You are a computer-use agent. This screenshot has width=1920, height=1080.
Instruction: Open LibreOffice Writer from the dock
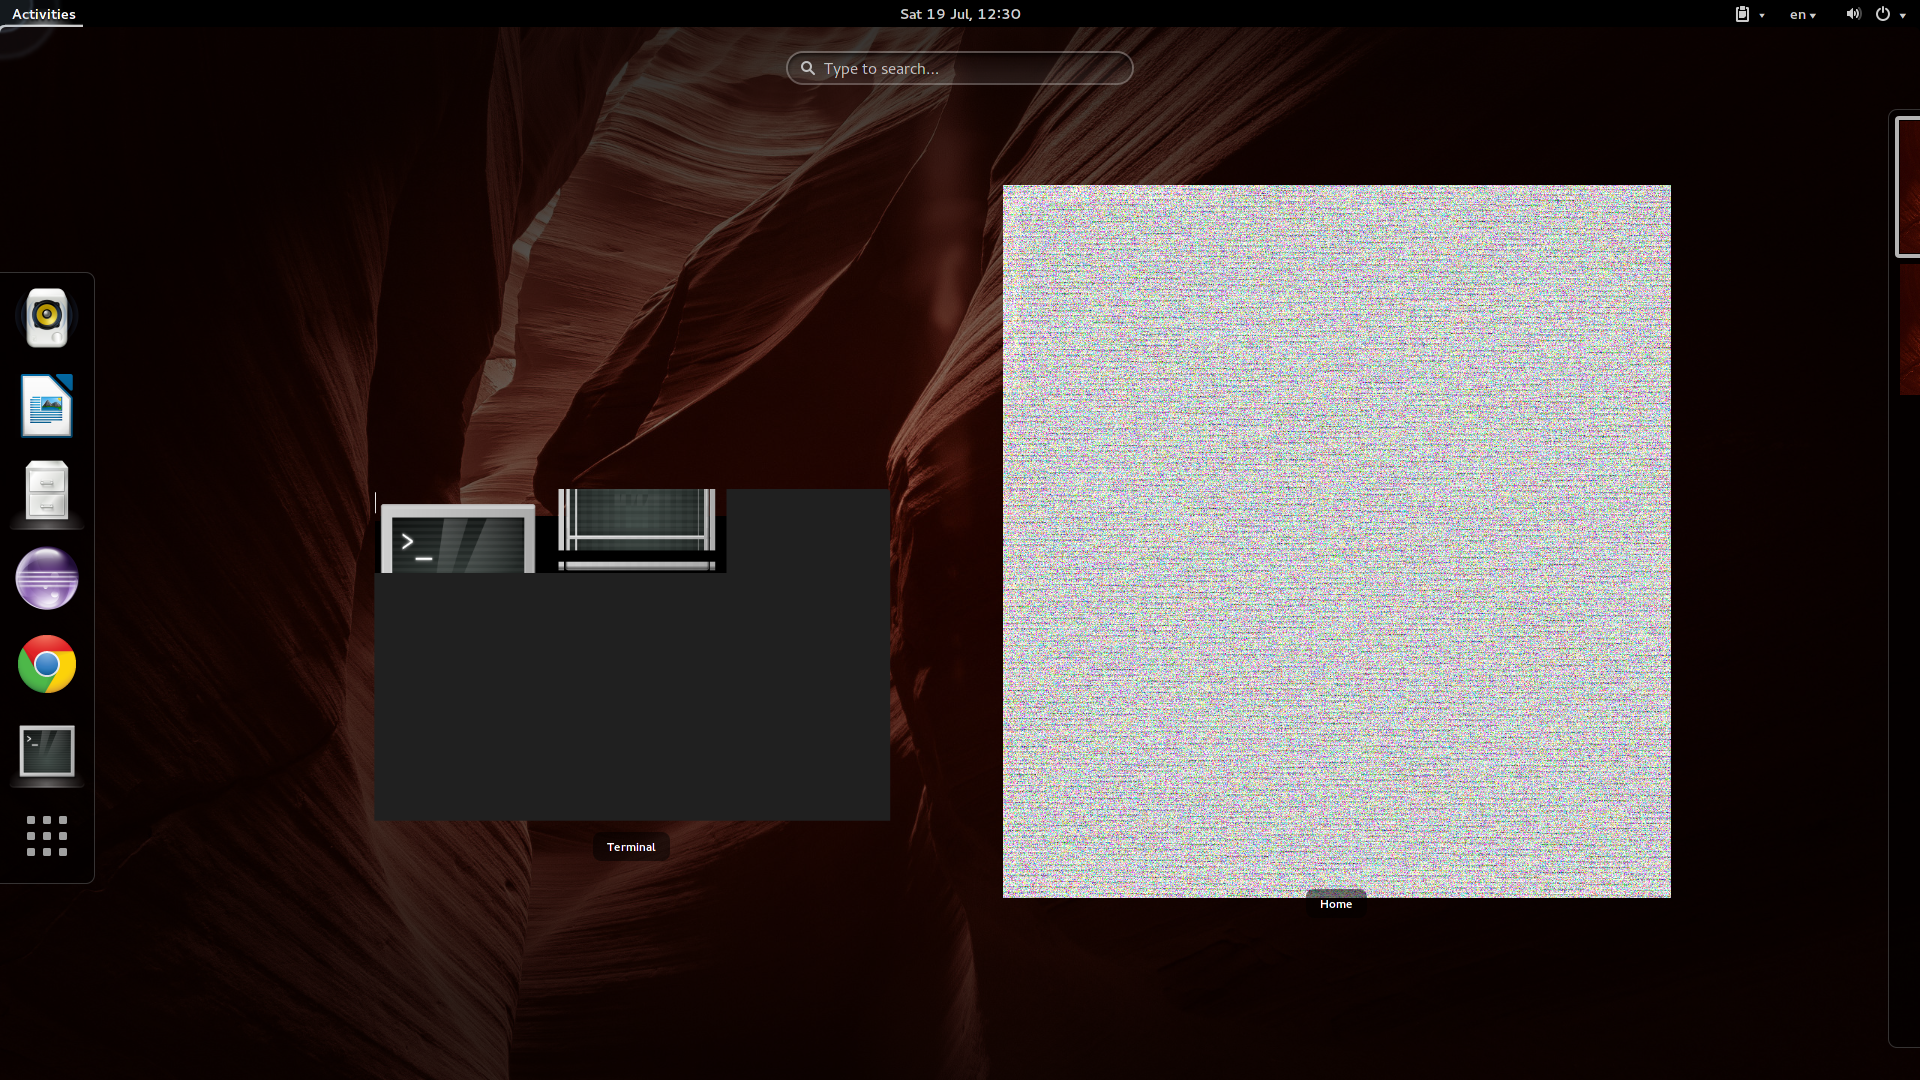point(47,406)
